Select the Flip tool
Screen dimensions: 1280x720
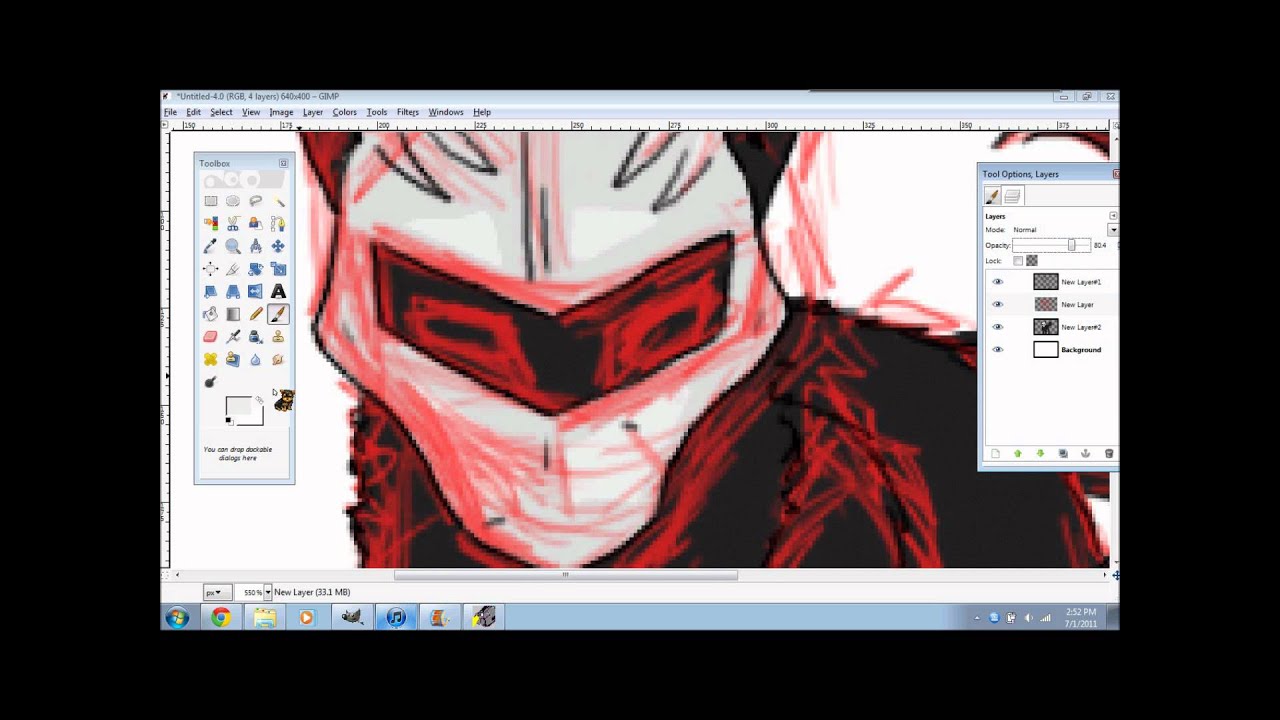coord(256,292)
